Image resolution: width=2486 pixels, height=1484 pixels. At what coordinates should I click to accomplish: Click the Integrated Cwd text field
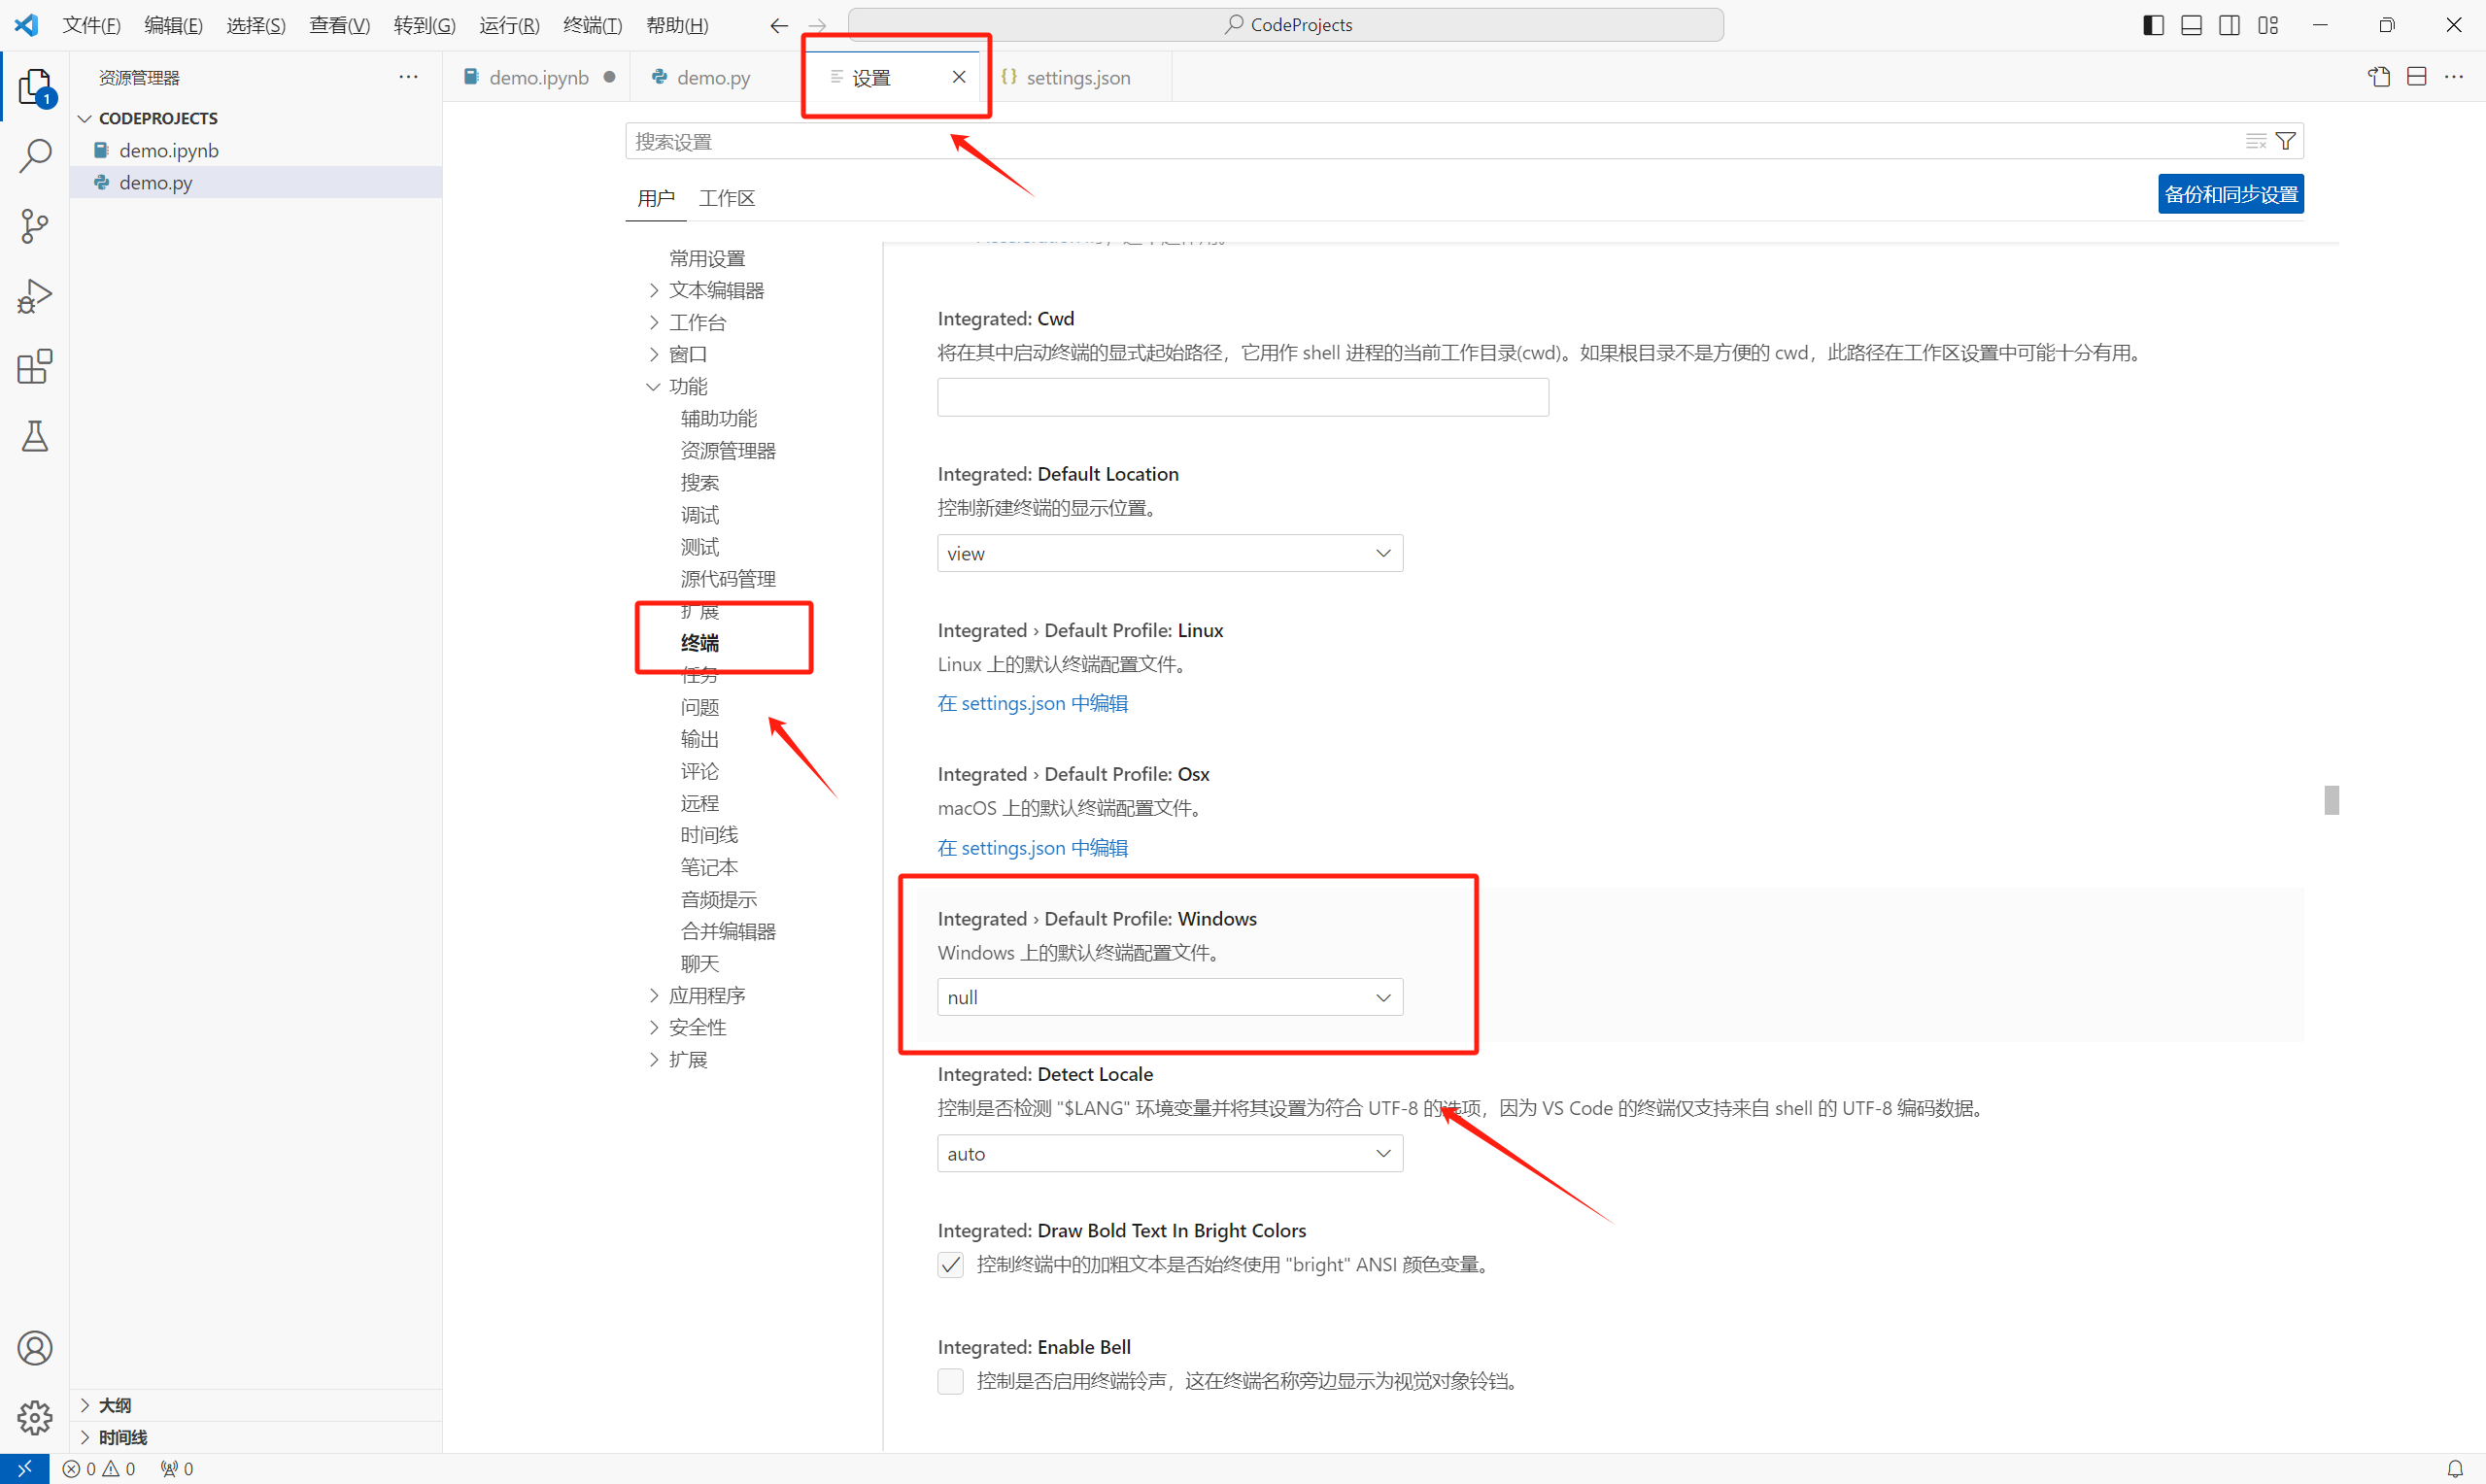pyautogui.click(x=1243, y=397)
